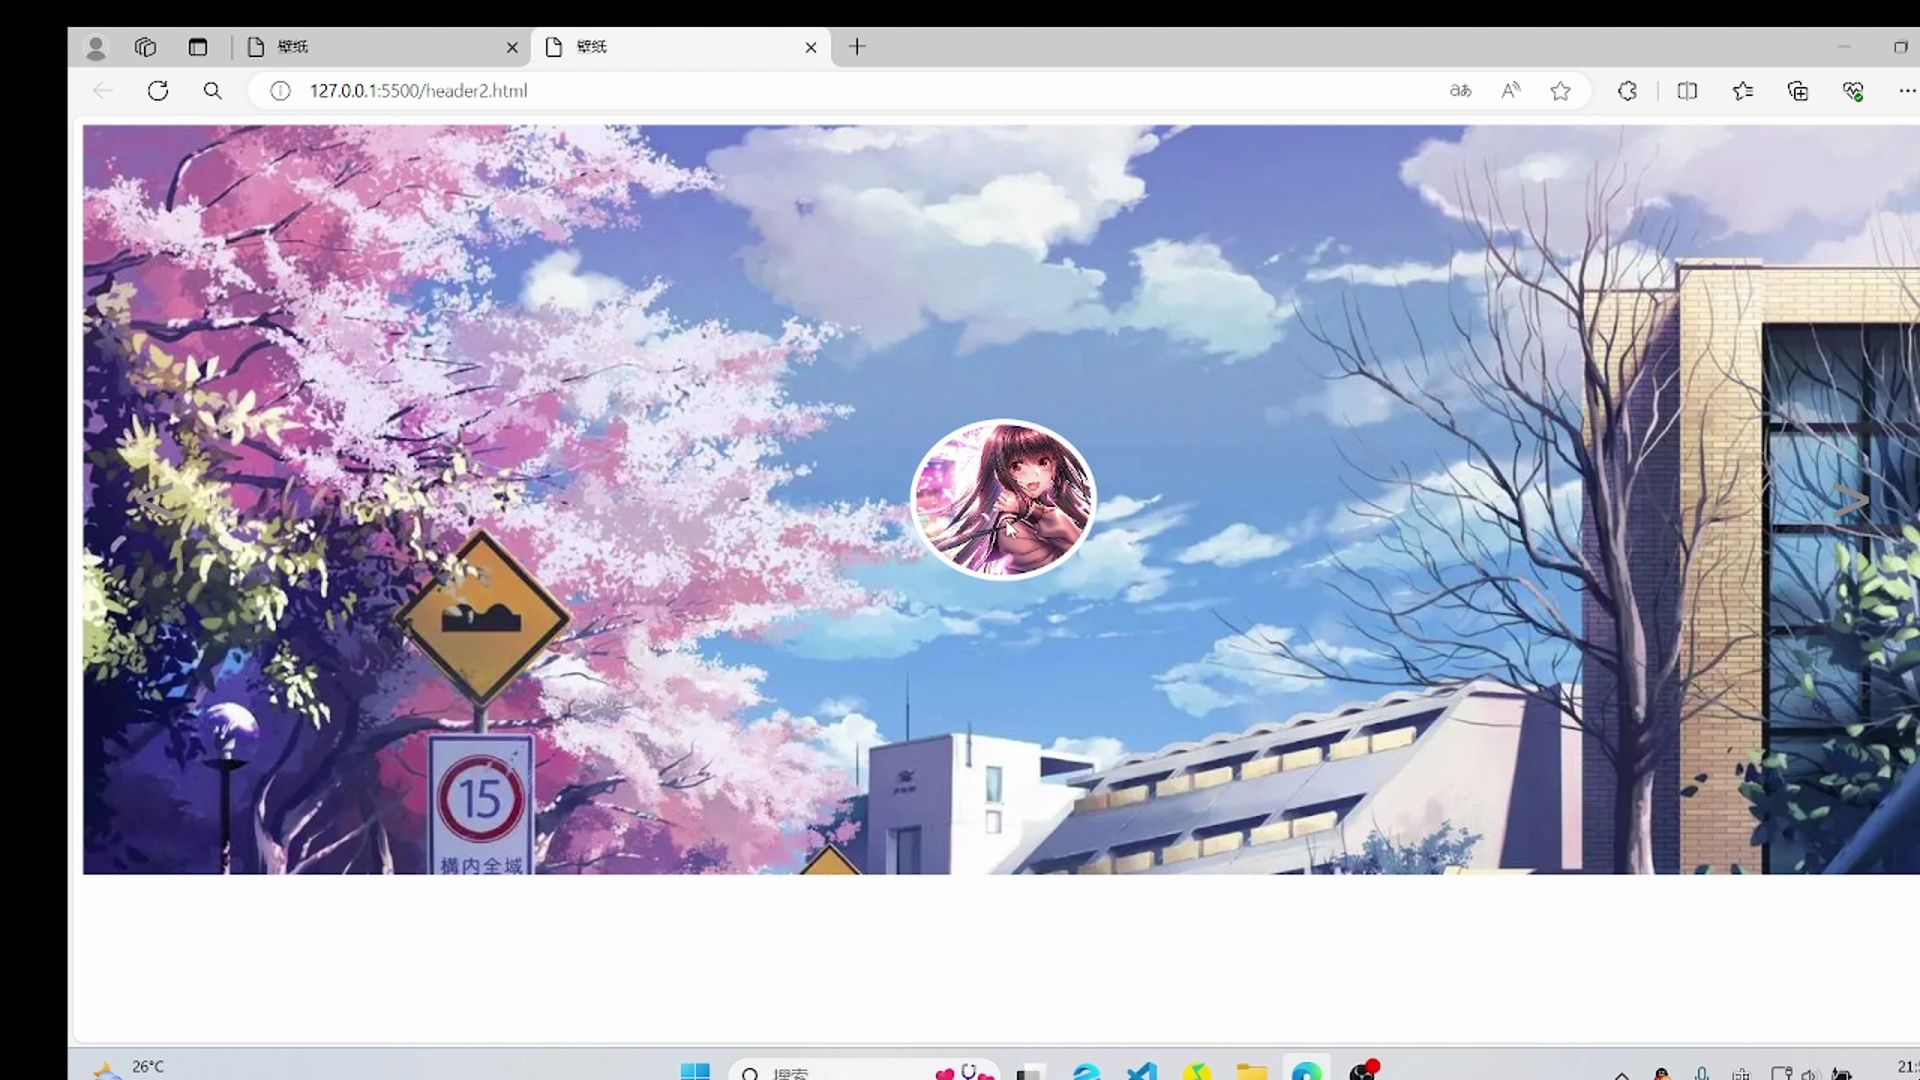The height and width of the screenshot is (1080, 1920).
Task: Open the tab actions menu icon
Action: [198, 47]
